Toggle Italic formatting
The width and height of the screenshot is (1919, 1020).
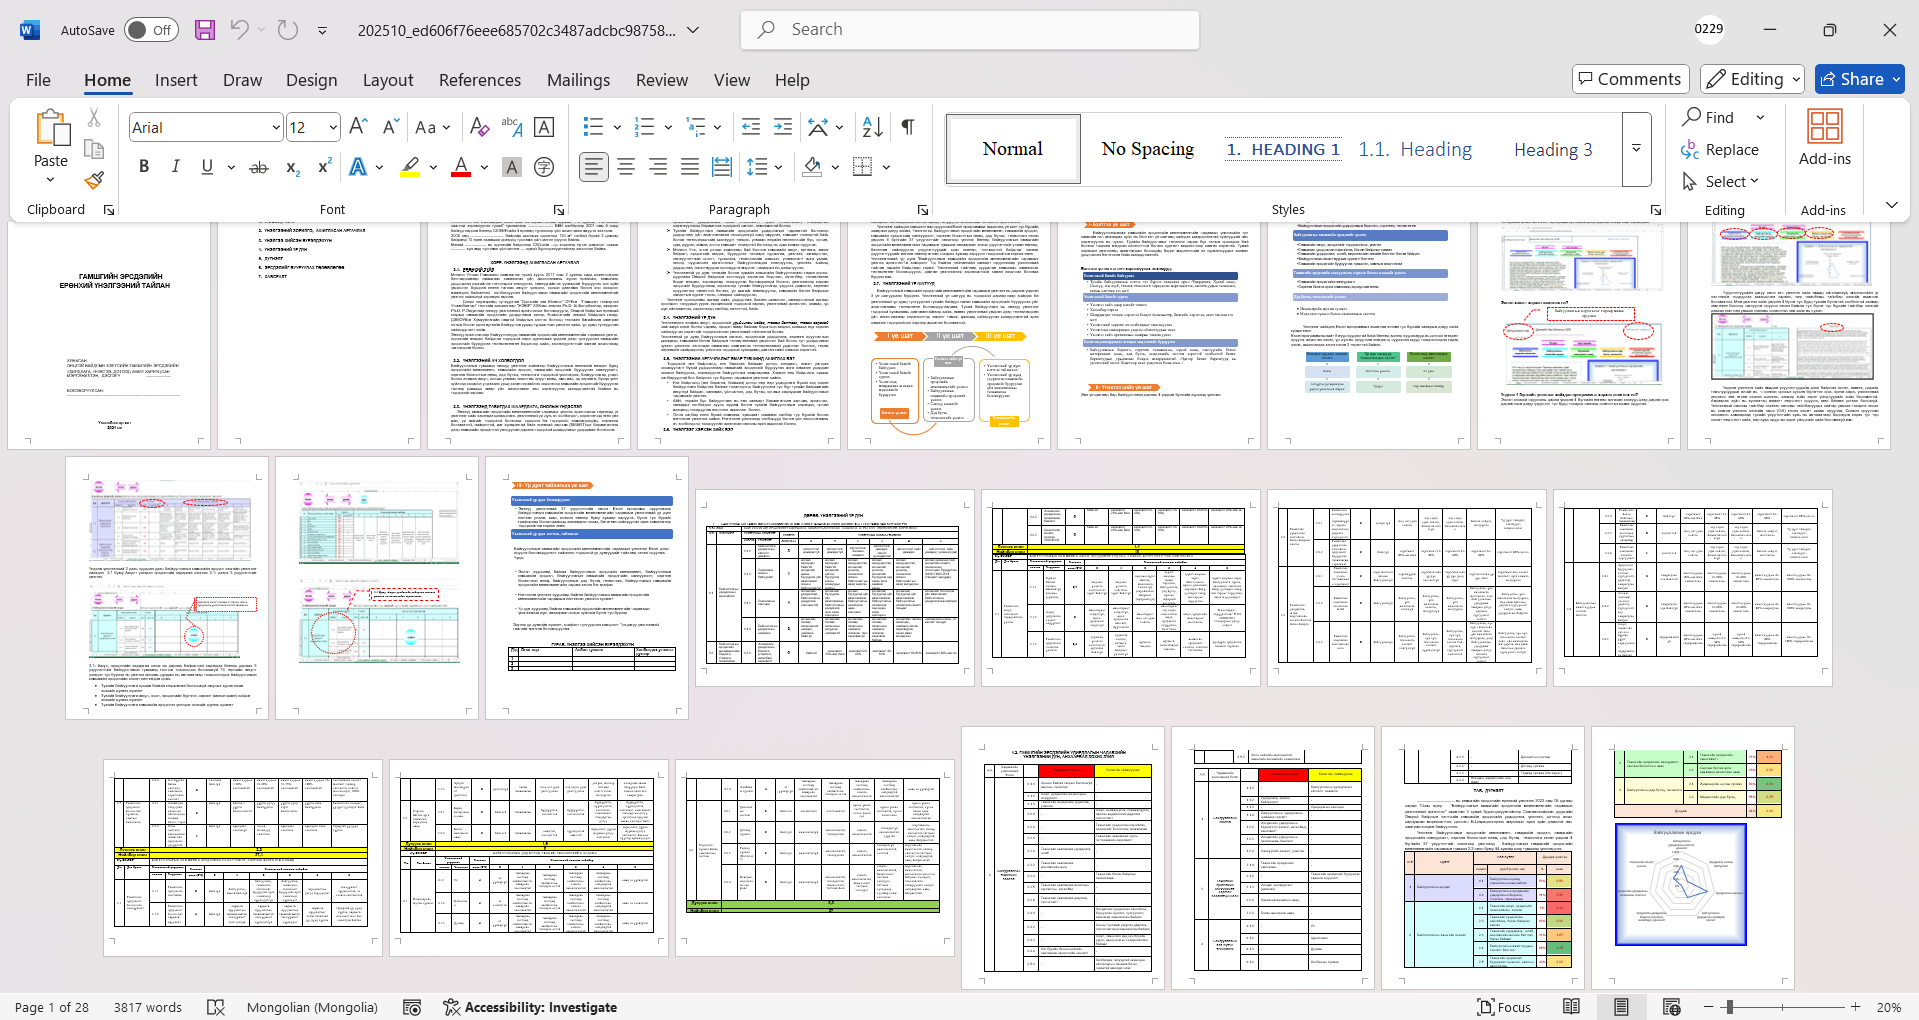(x=176, y=167)
